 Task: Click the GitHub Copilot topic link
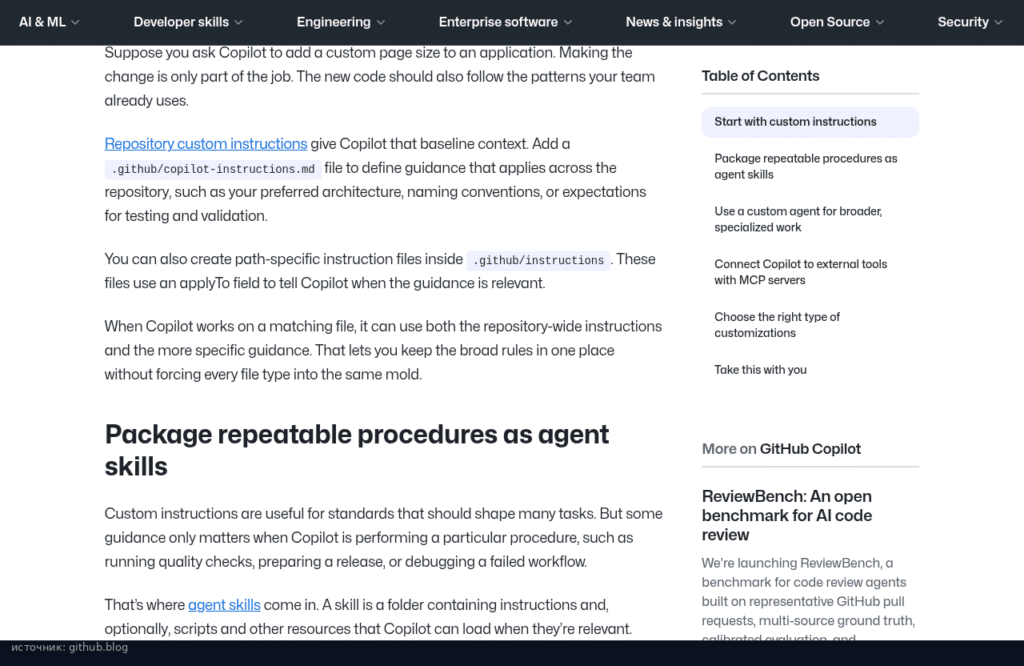tap(810, 449)
